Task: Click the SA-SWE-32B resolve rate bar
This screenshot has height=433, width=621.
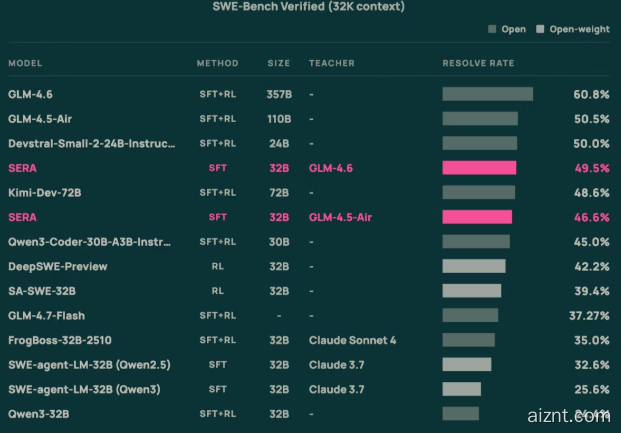Action: [472, 291]
